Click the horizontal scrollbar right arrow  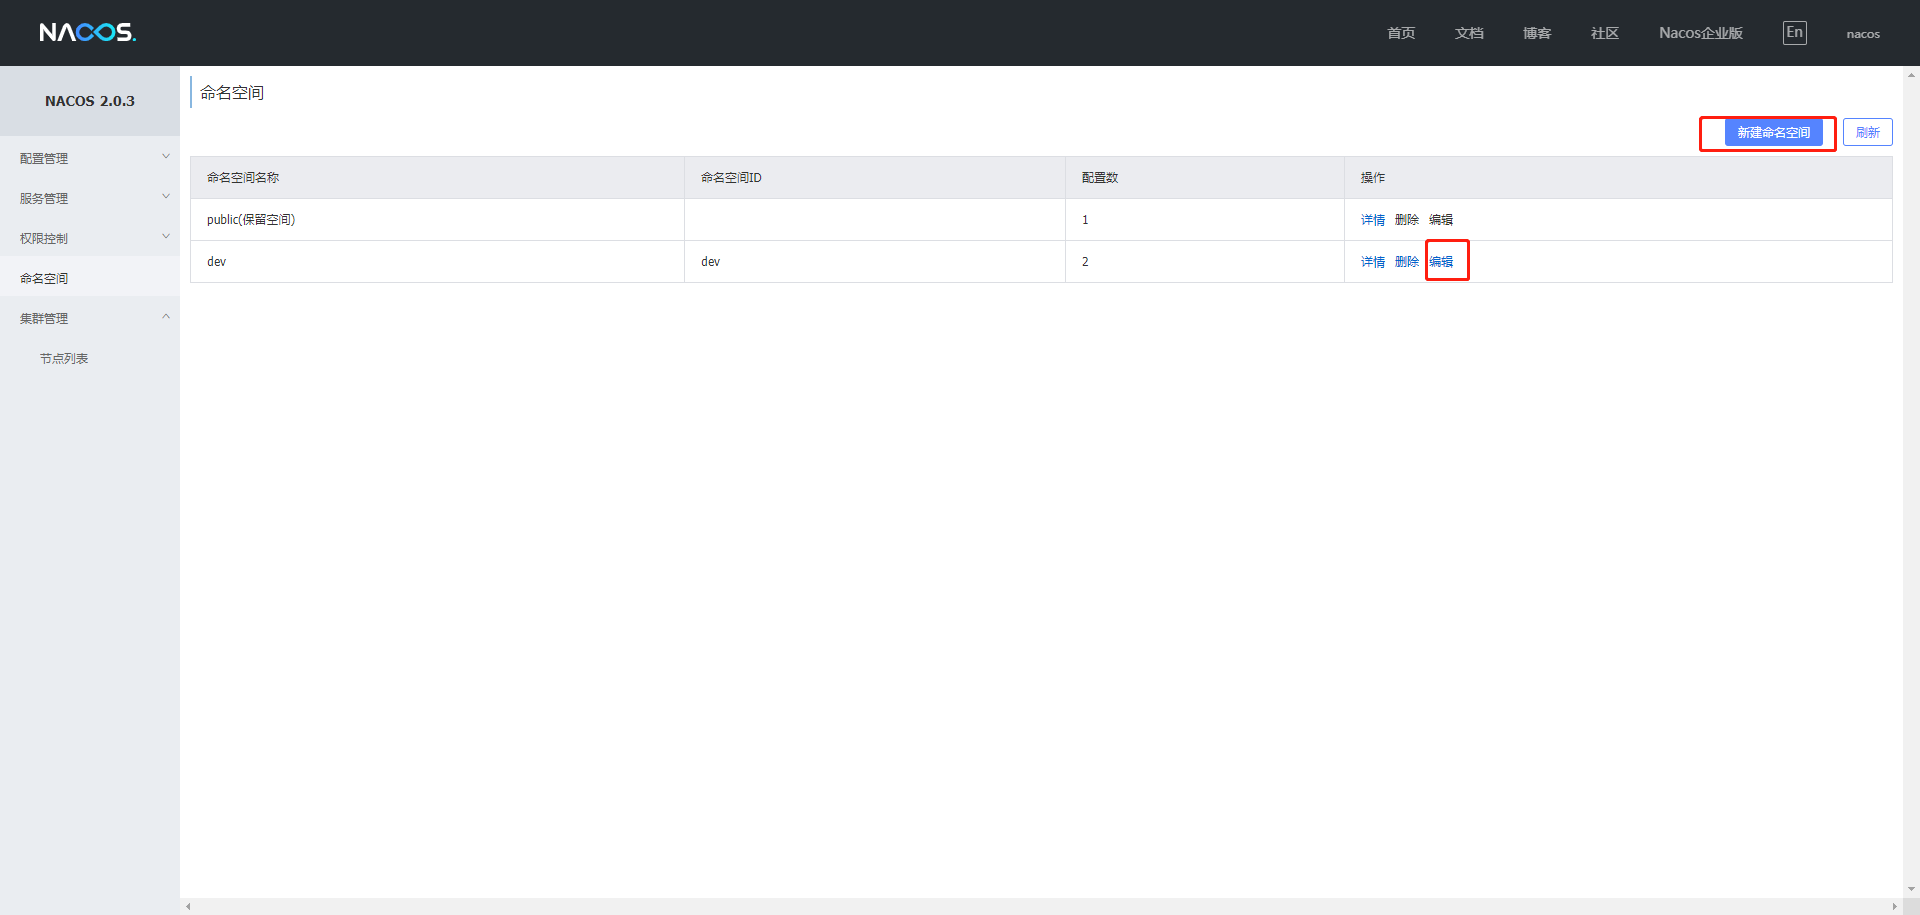[1894, 907]
